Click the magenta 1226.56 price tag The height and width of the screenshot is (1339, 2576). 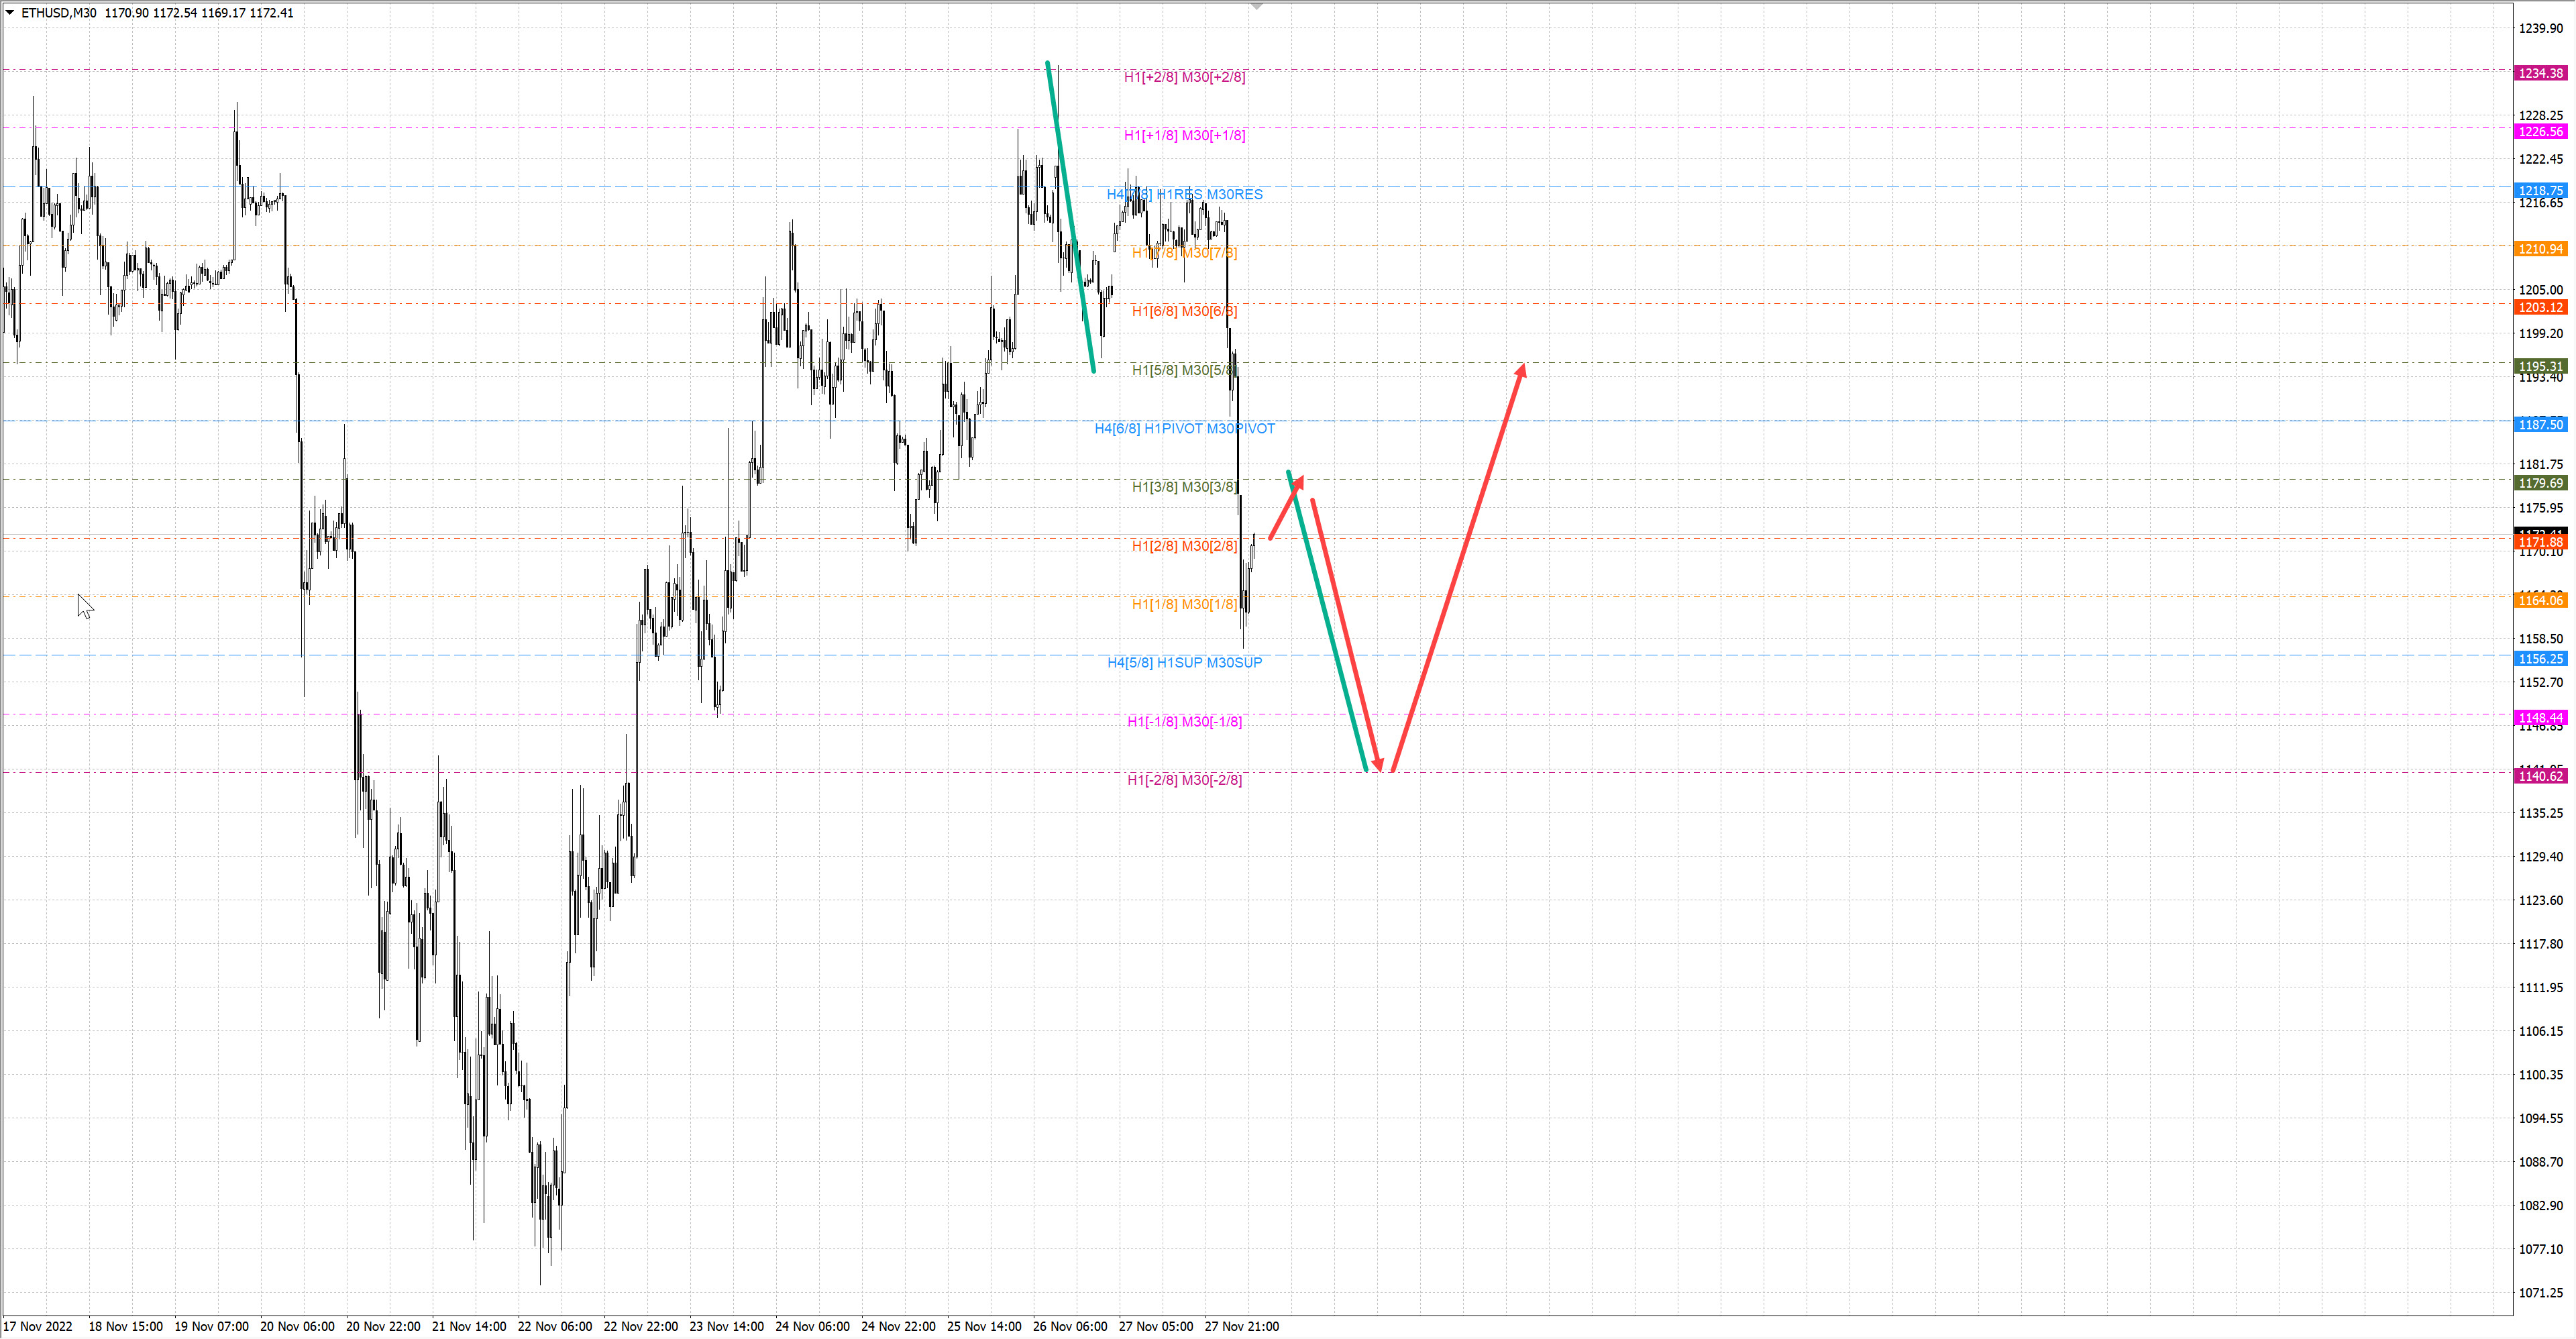[x=2540, y=132]
